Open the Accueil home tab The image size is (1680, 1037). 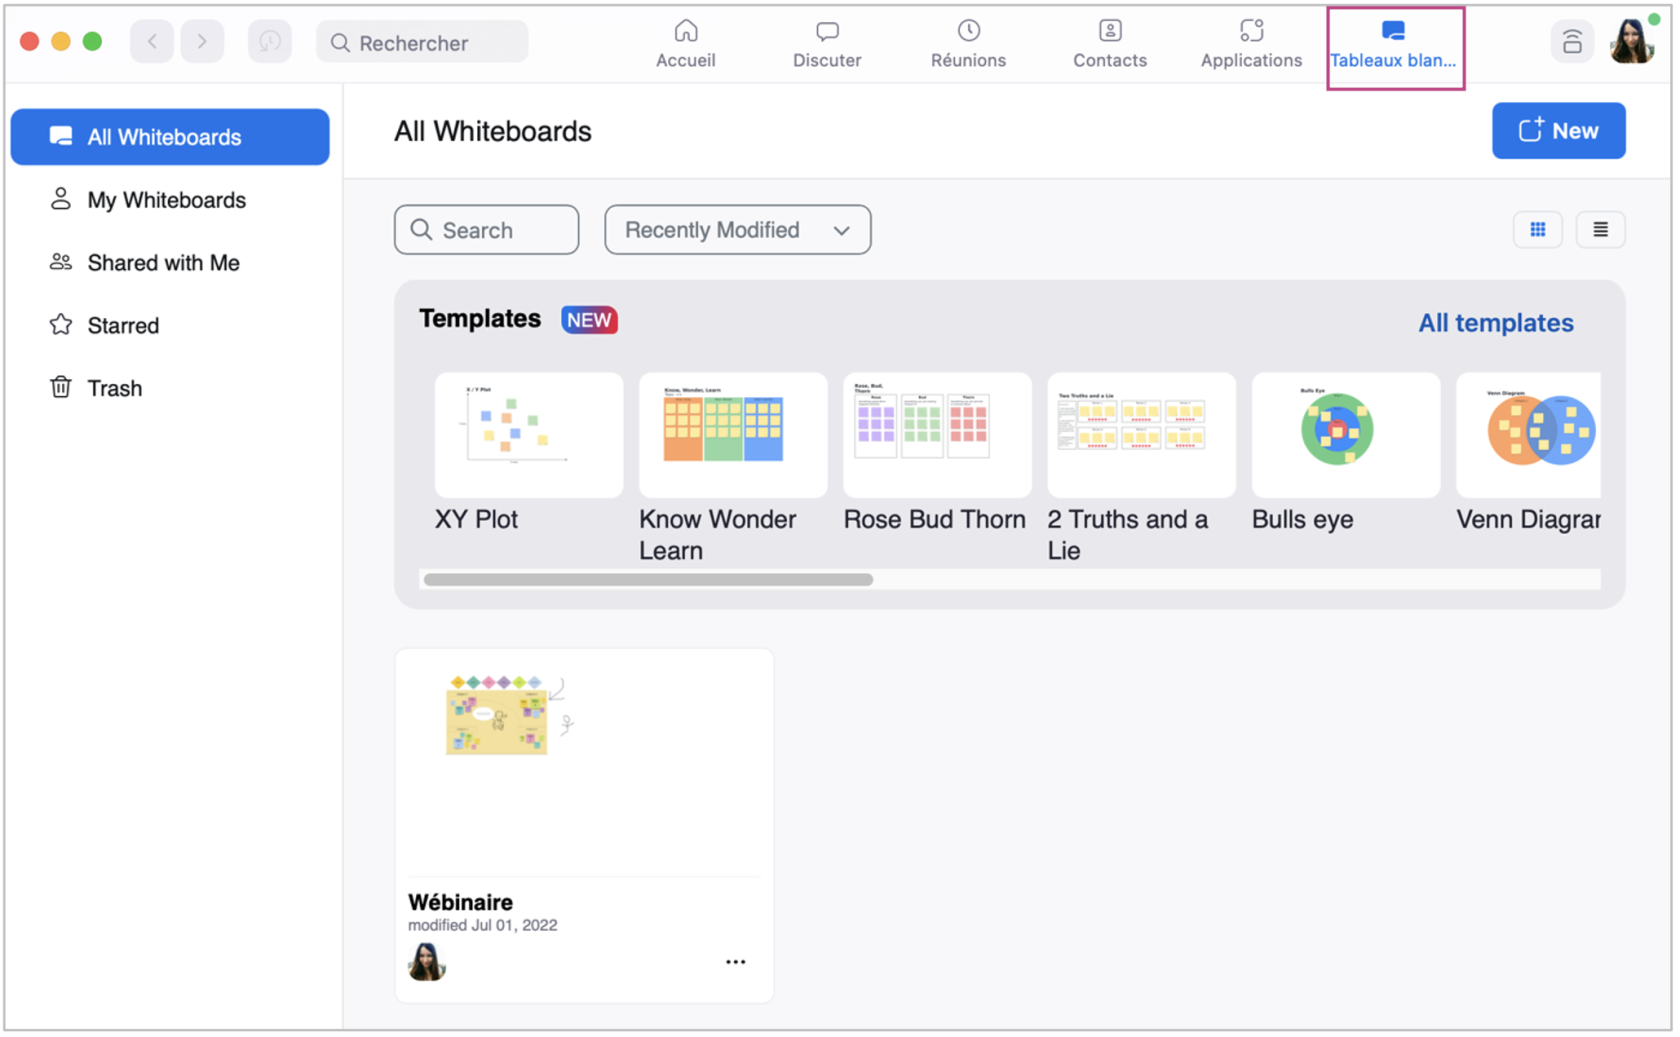(685, 44)
